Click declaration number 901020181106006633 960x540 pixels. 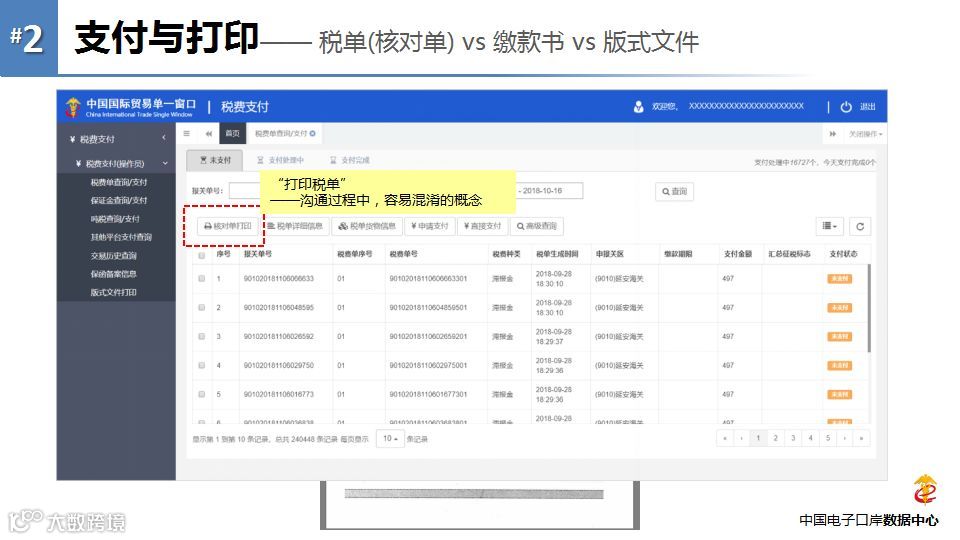click(x=279, y=279)
